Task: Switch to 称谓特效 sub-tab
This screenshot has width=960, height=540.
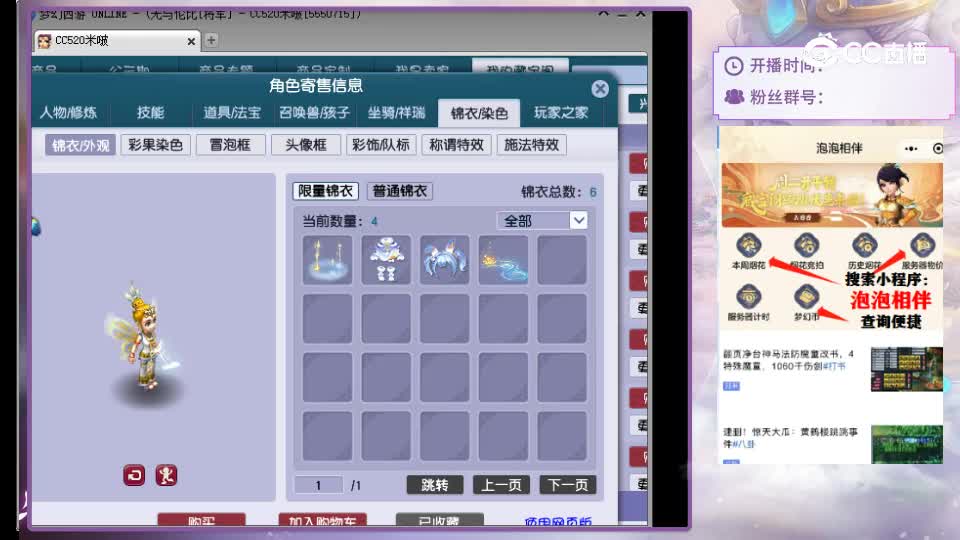Action: [x=456, y=145]
